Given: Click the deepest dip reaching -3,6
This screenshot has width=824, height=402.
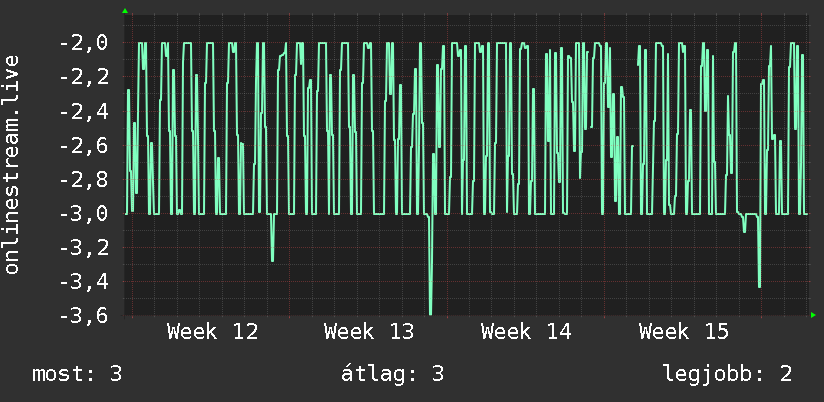Looking at the screenshot, I should pyautogui.click(x=430, y=310).
